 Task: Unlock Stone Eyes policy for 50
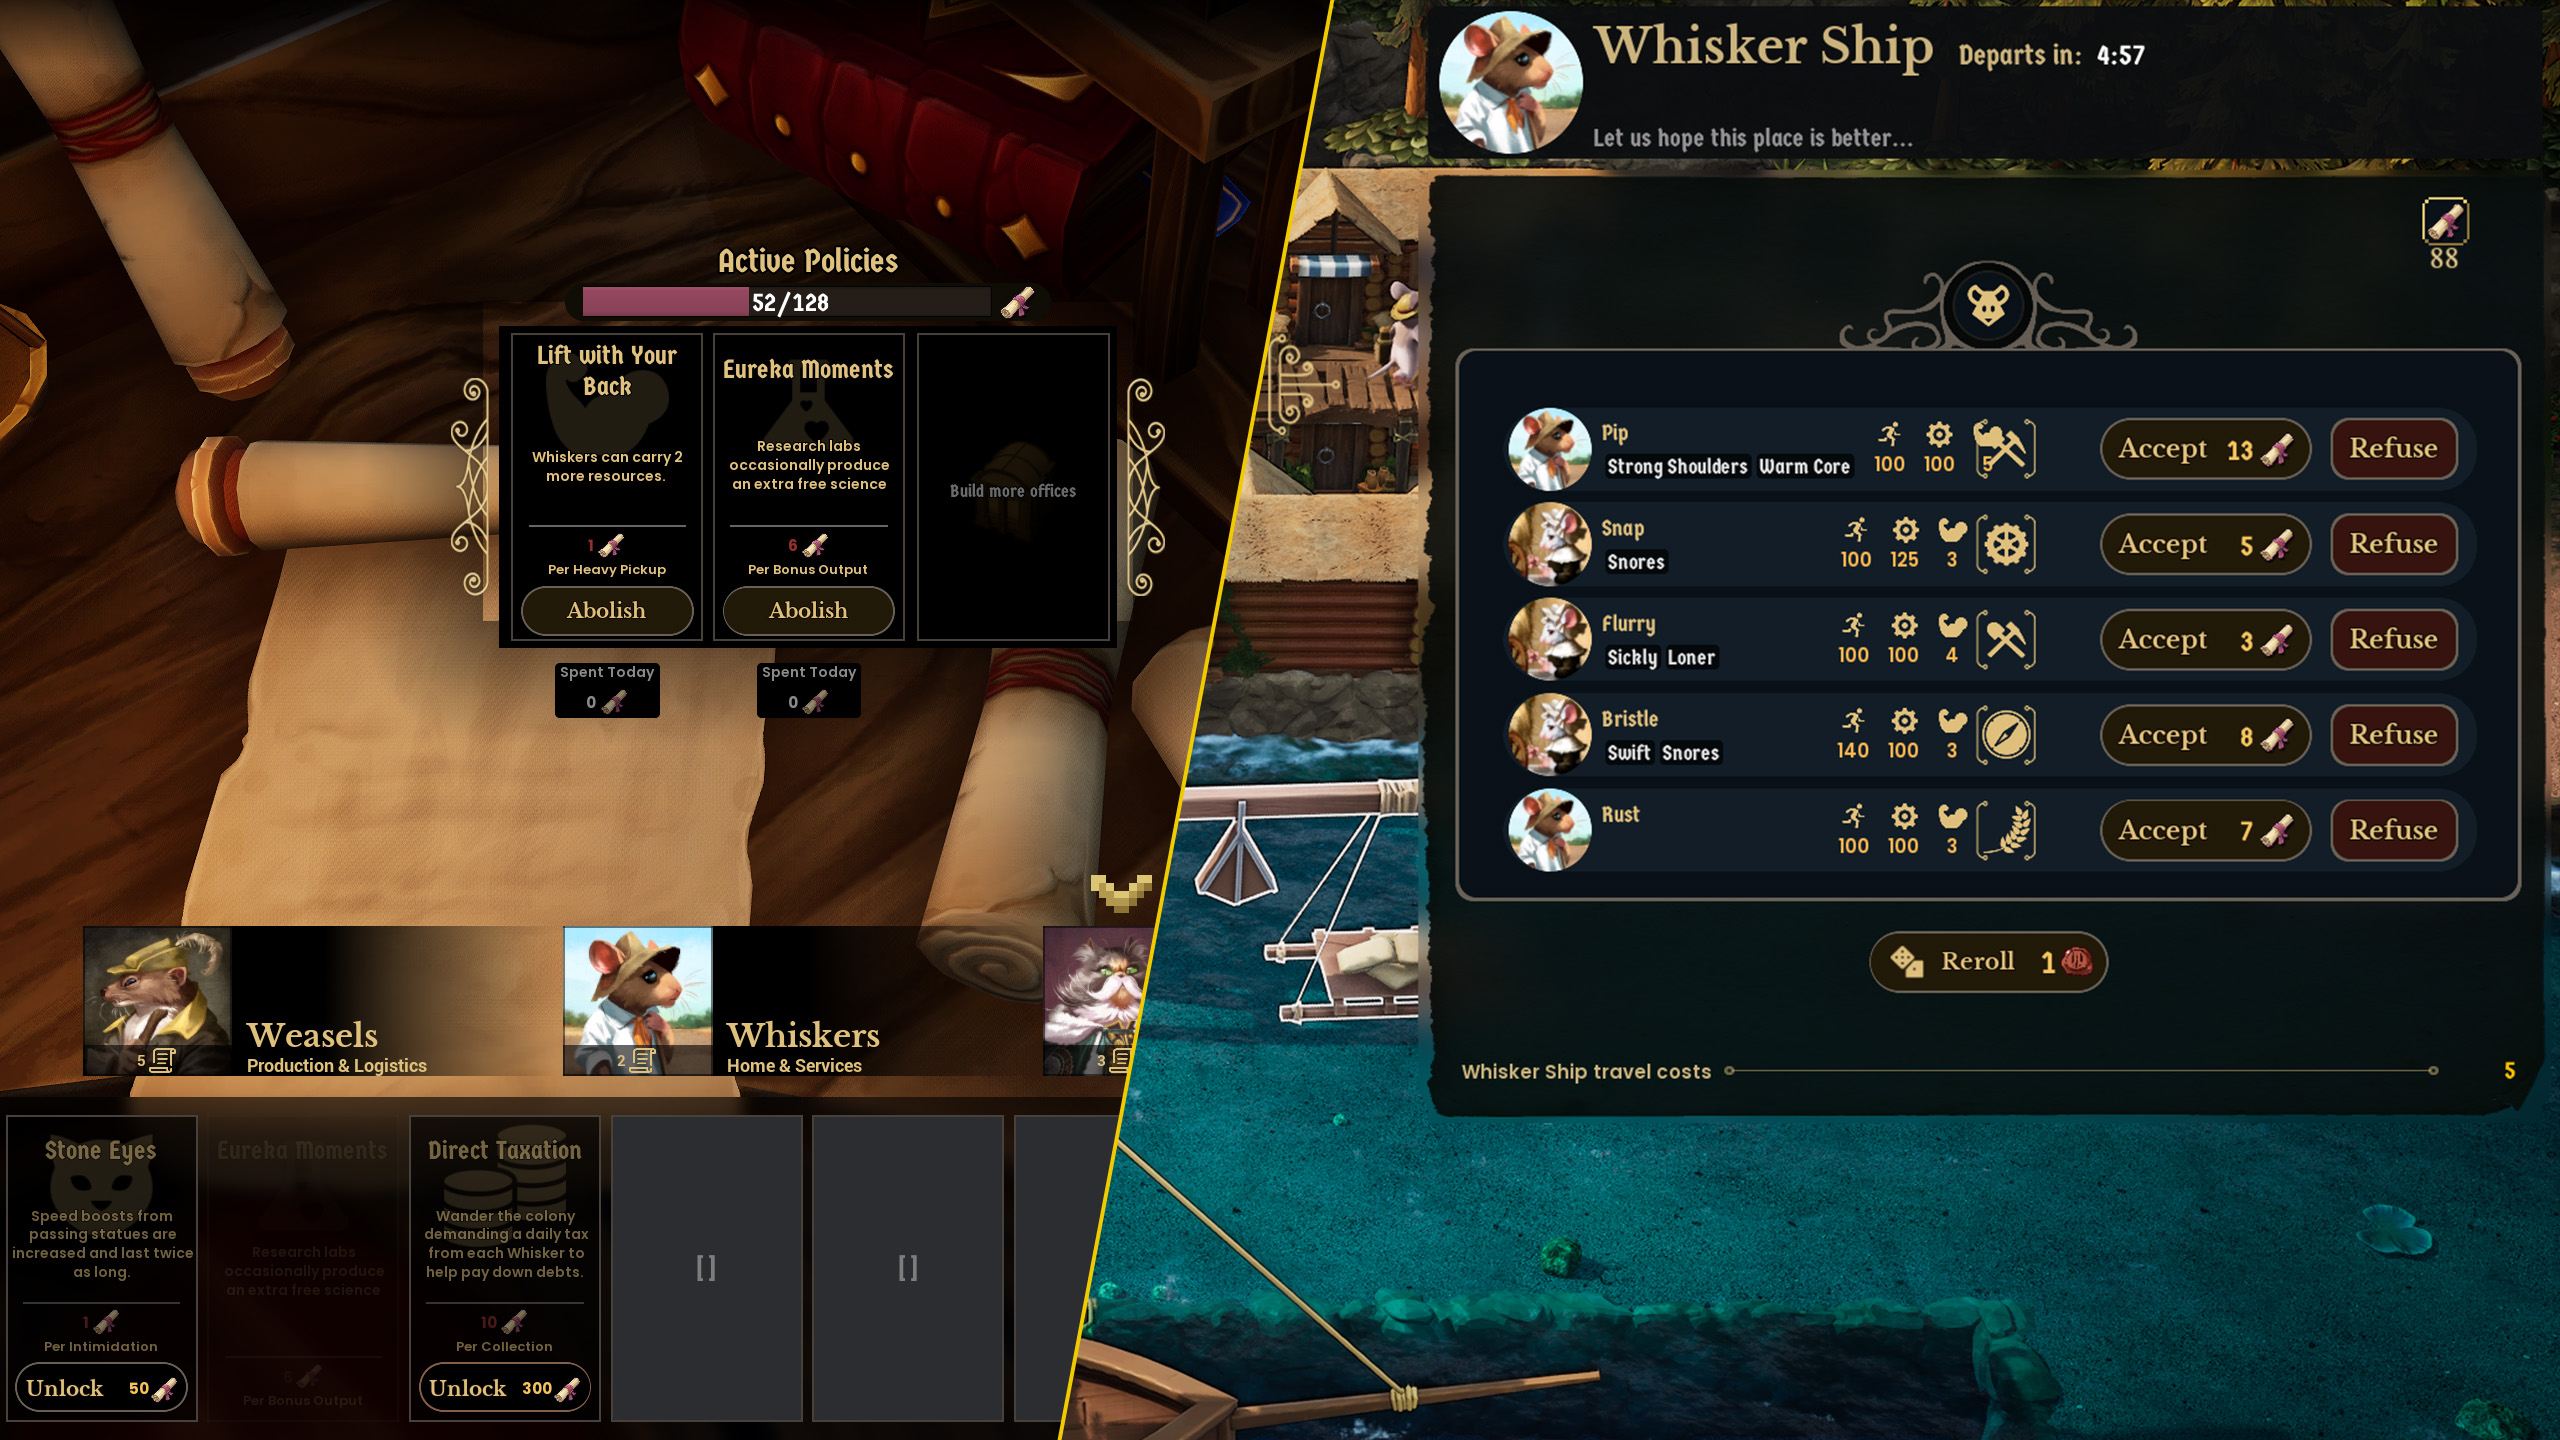tap(101, 1388)
